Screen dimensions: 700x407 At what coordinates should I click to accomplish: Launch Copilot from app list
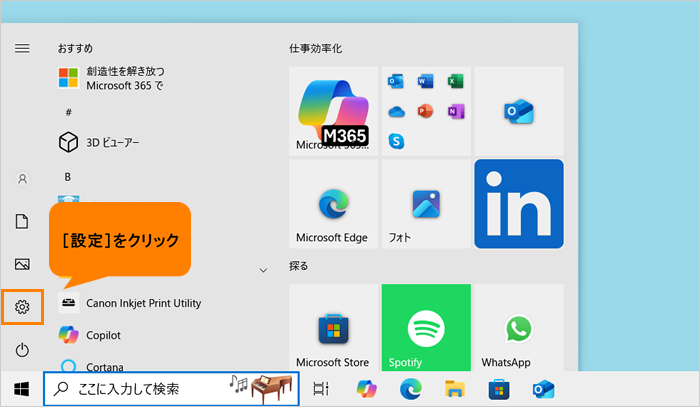90,335
